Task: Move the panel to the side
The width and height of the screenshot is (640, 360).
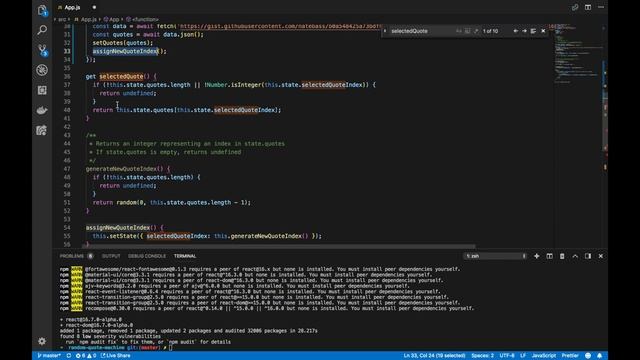Action: 588,256
